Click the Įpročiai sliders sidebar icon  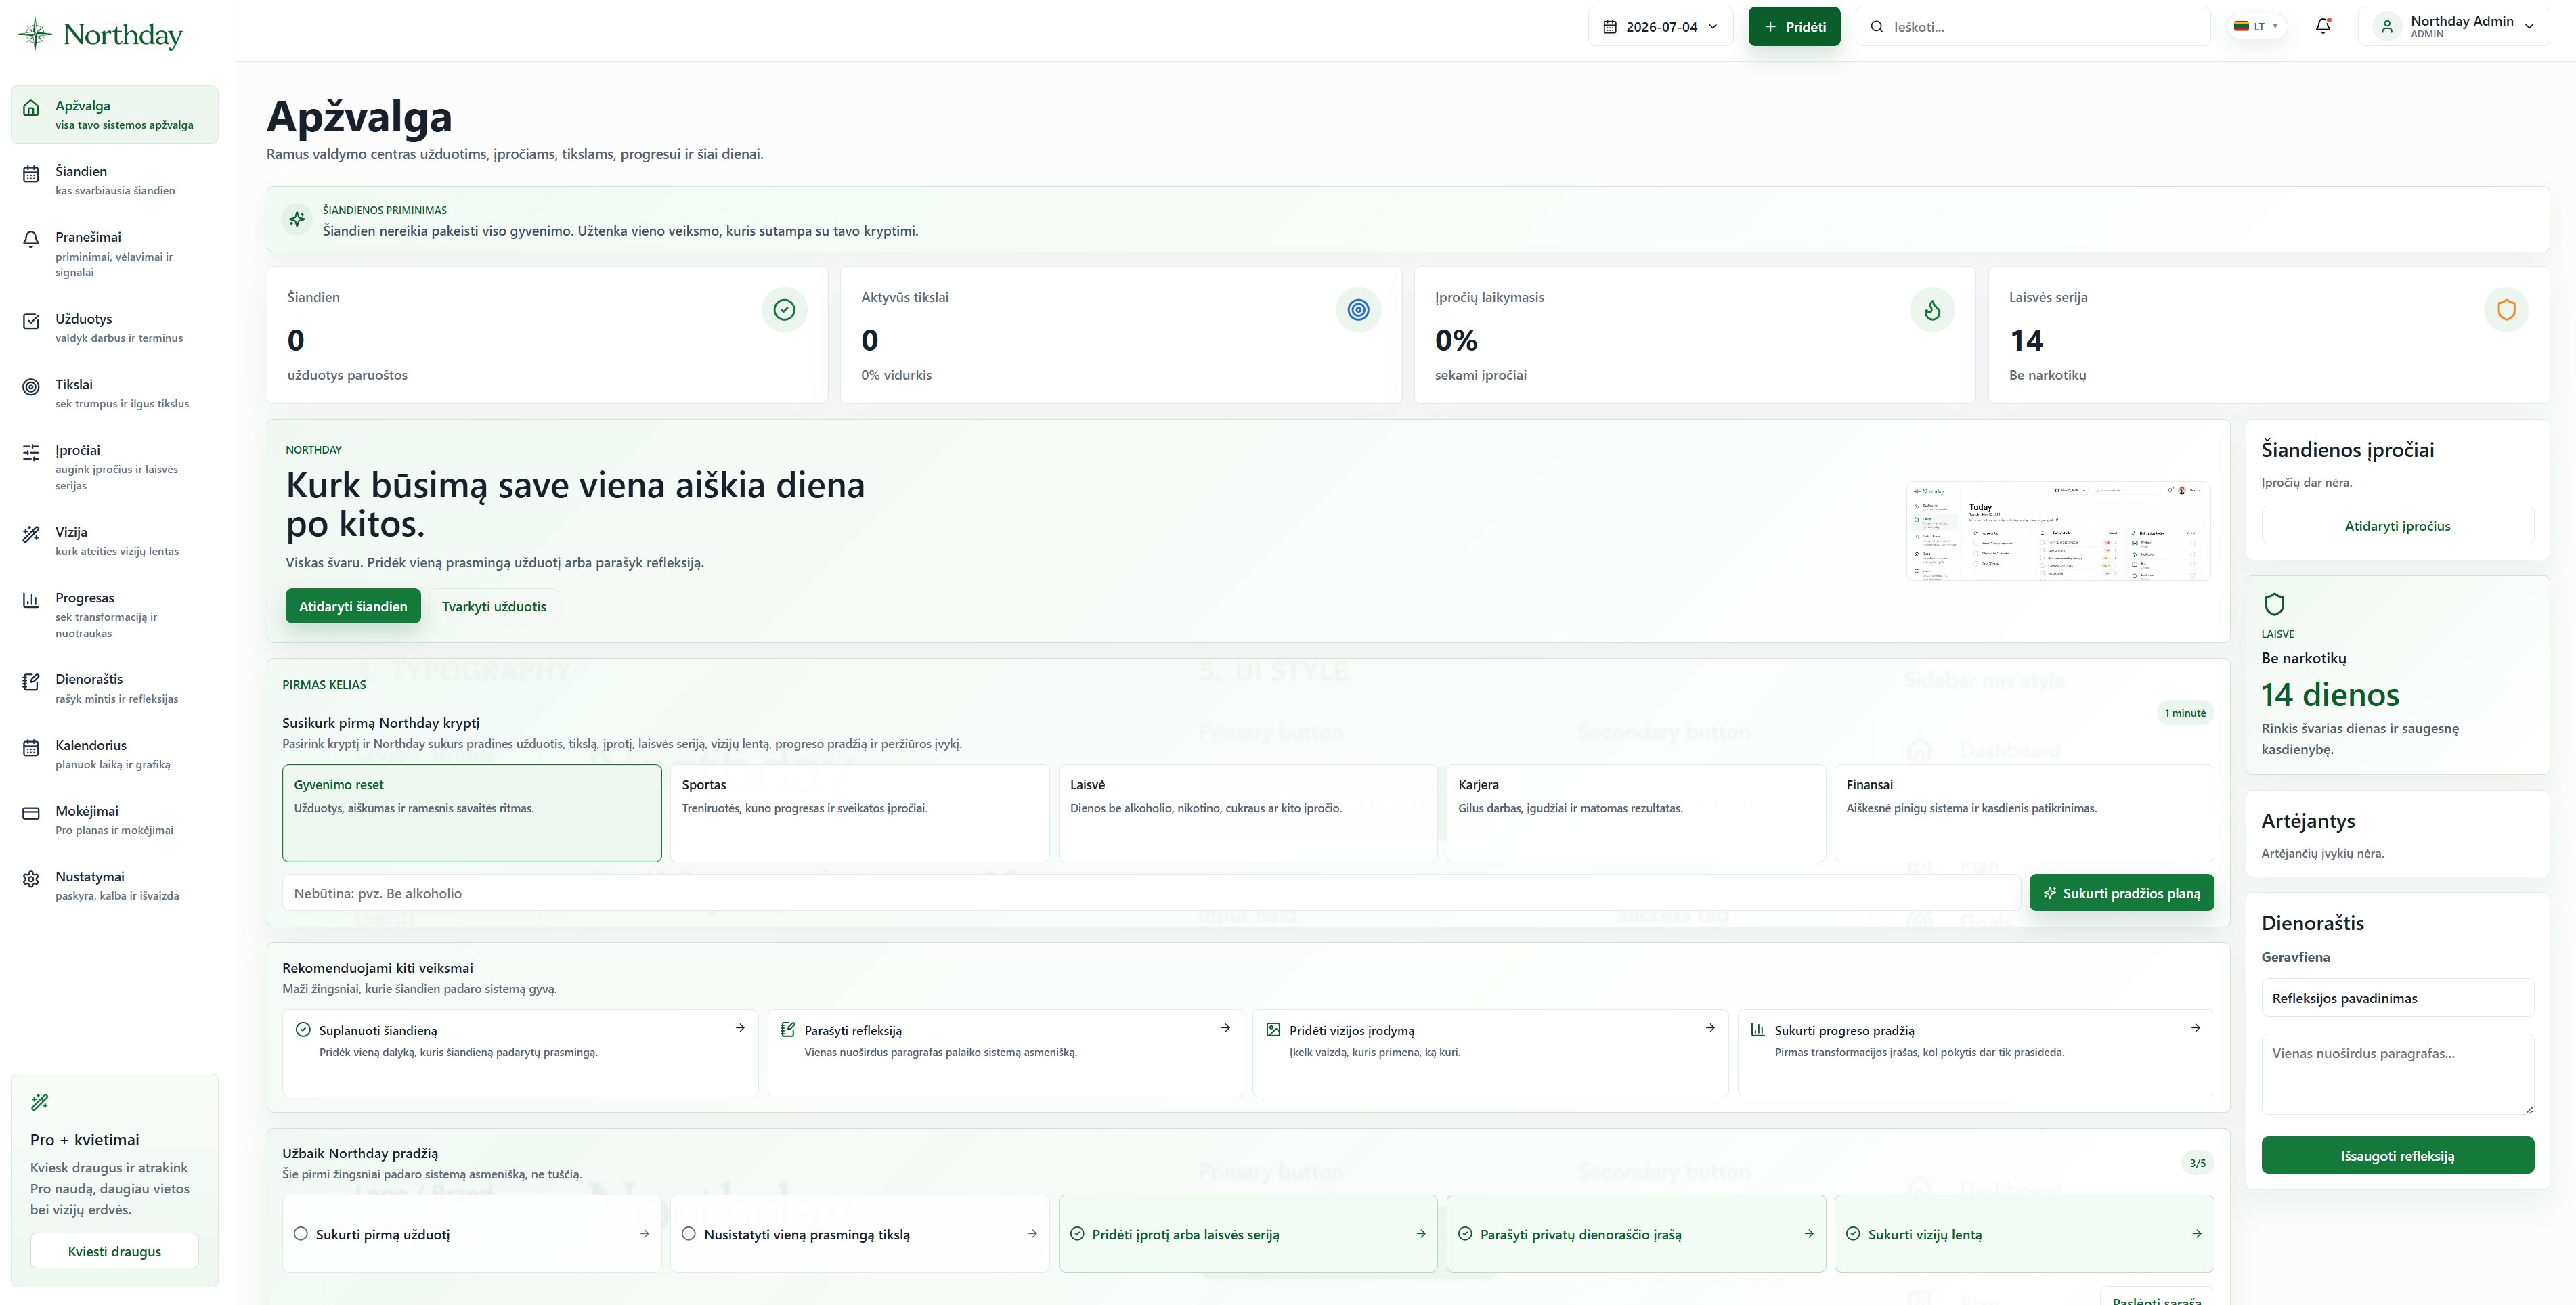31,452
